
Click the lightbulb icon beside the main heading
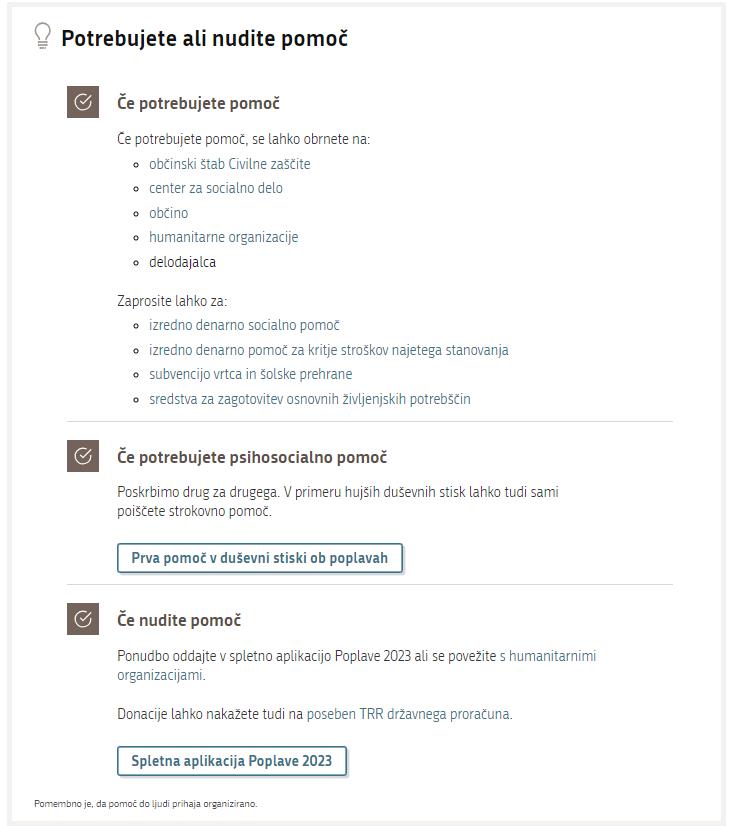pos(42,37)
